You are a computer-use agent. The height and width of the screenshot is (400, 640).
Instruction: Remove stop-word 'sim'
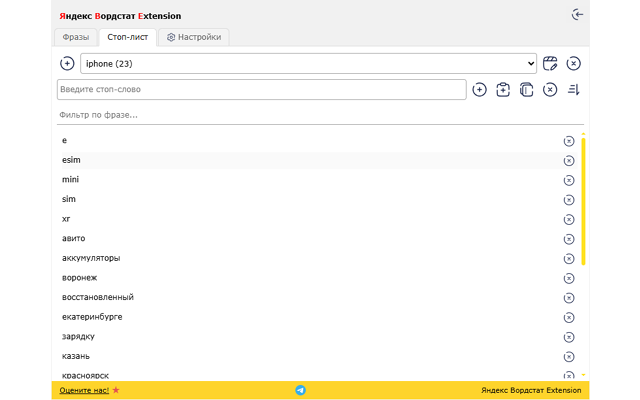pos(569,200)
